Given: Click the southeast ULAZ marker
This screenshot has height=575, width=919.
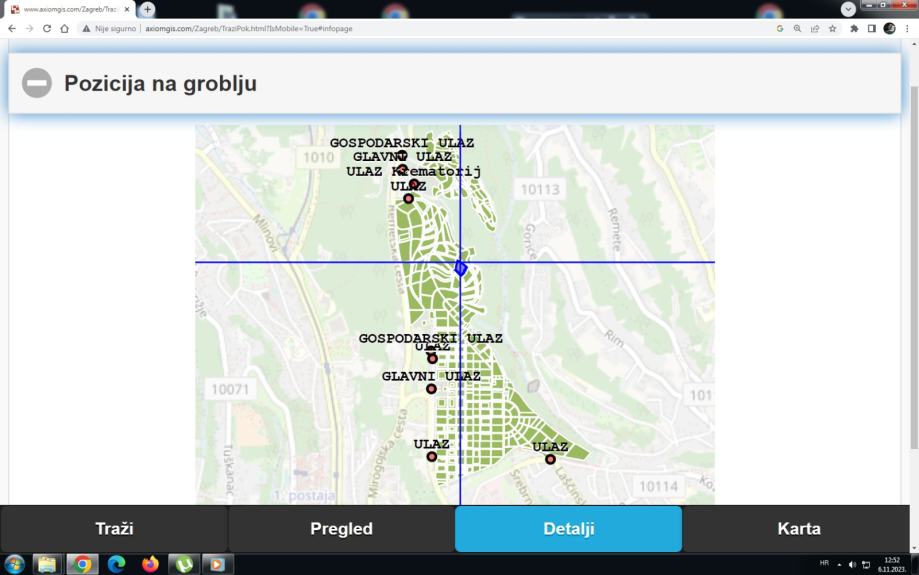Looking at the screenshot, I should 550,459.
